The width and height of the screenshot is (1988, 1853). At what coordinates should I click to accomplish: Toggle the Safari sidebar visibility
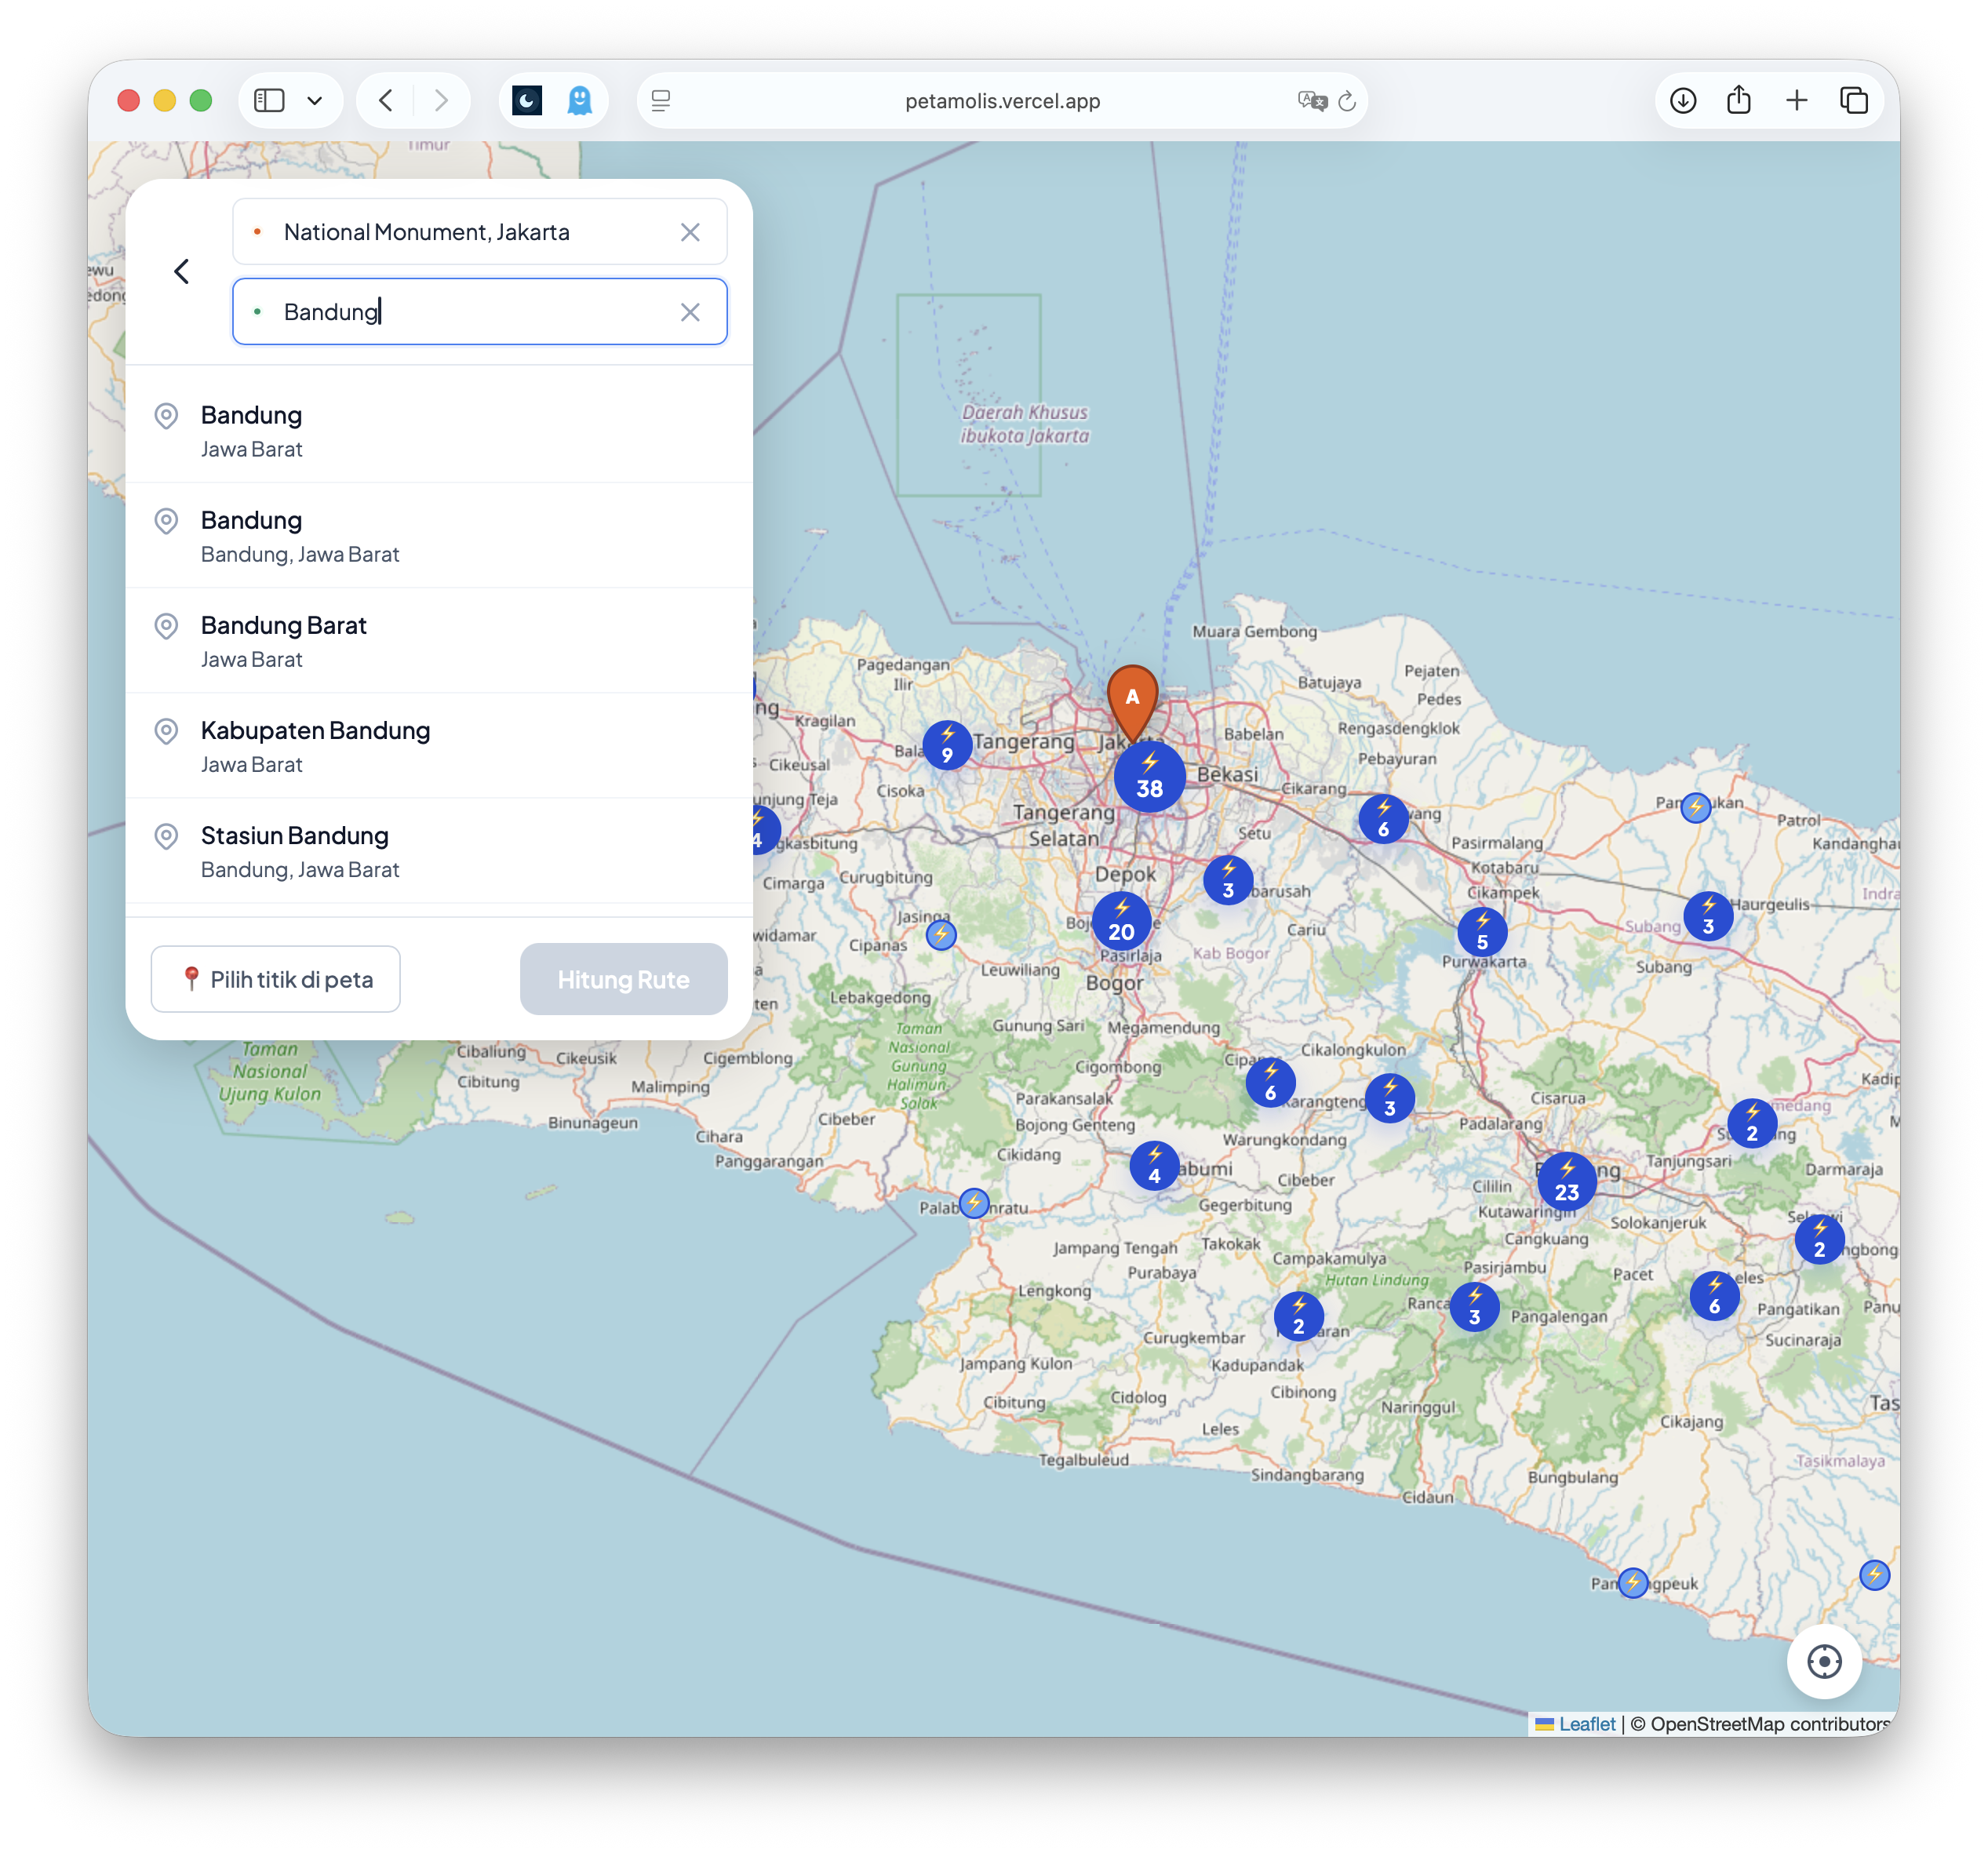[x=268, y=100]
